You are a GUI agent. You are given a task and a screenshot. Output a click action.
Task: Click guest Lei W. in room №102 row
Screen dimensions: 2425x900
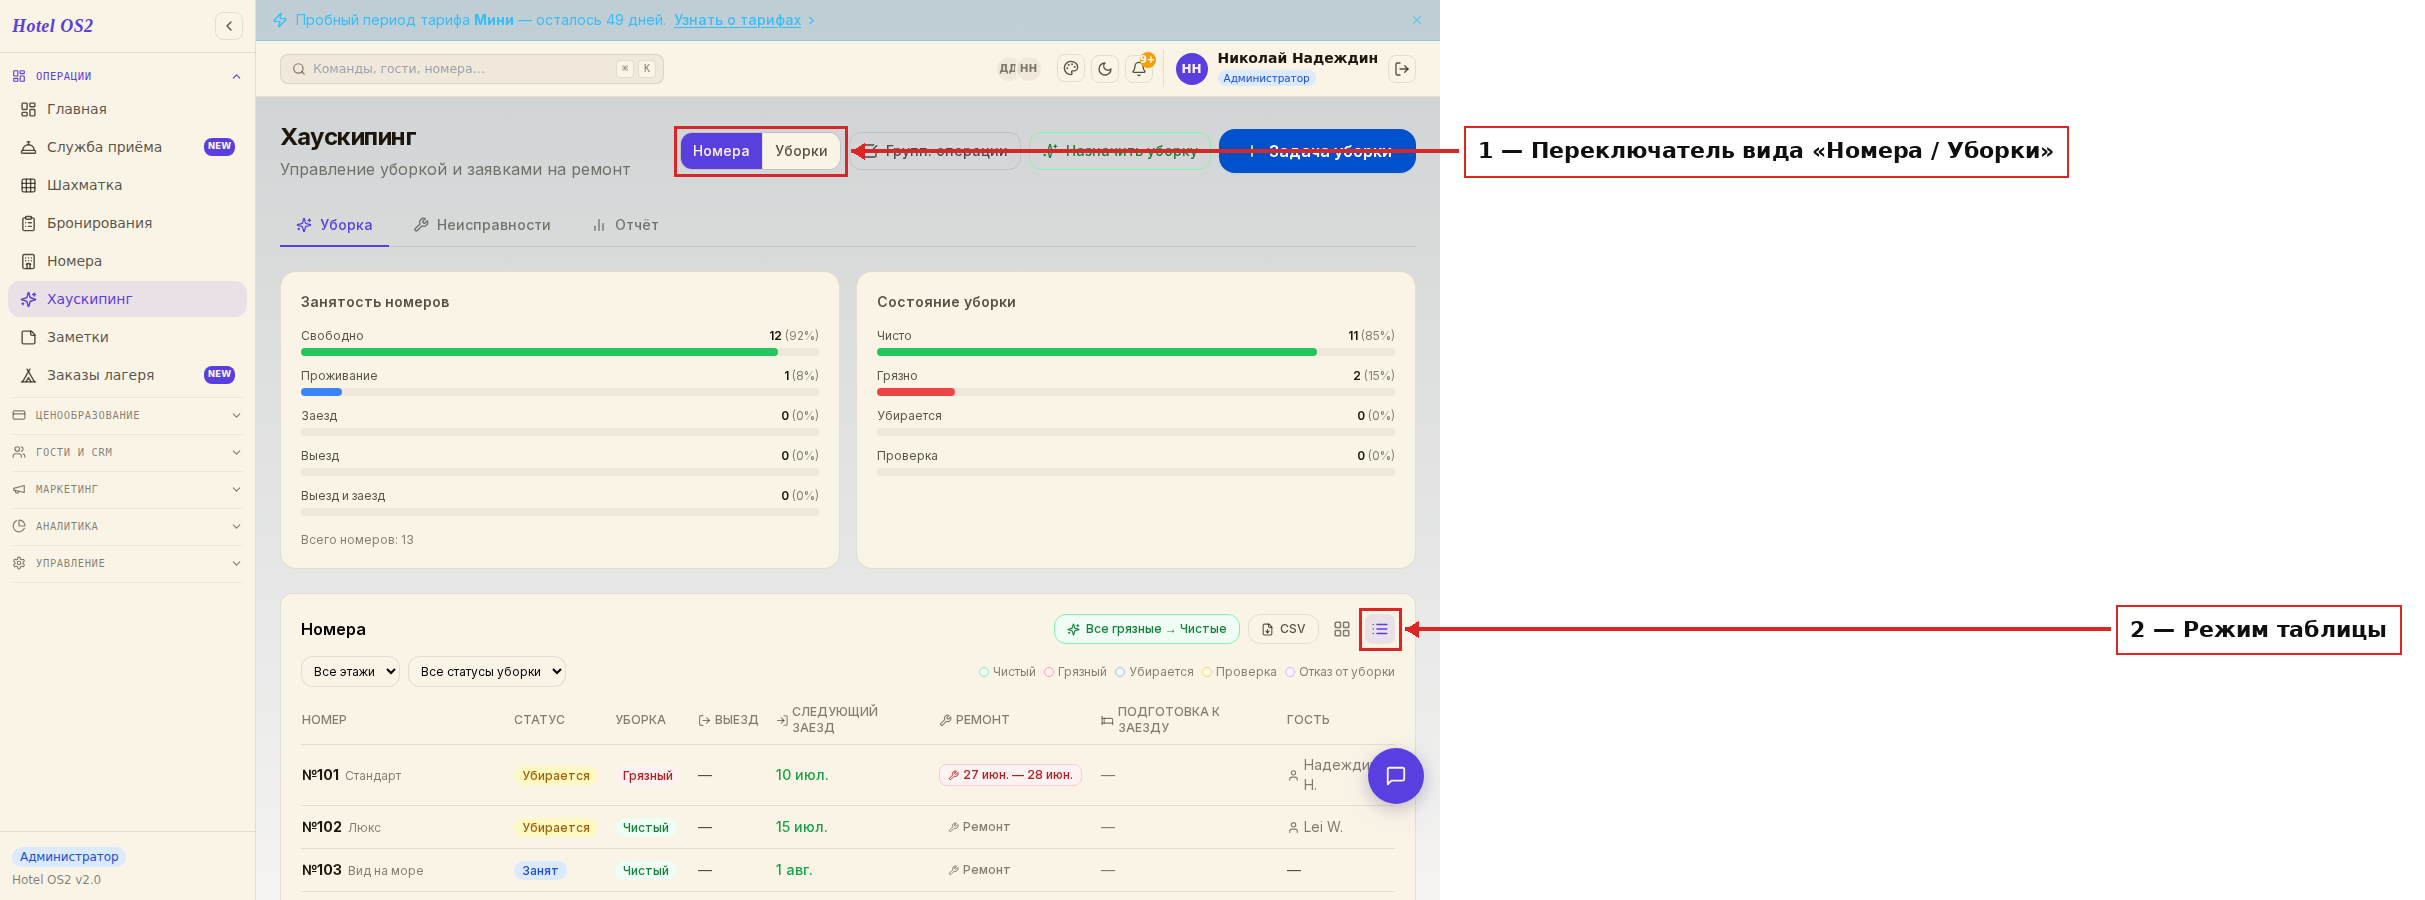point(1315,827)
